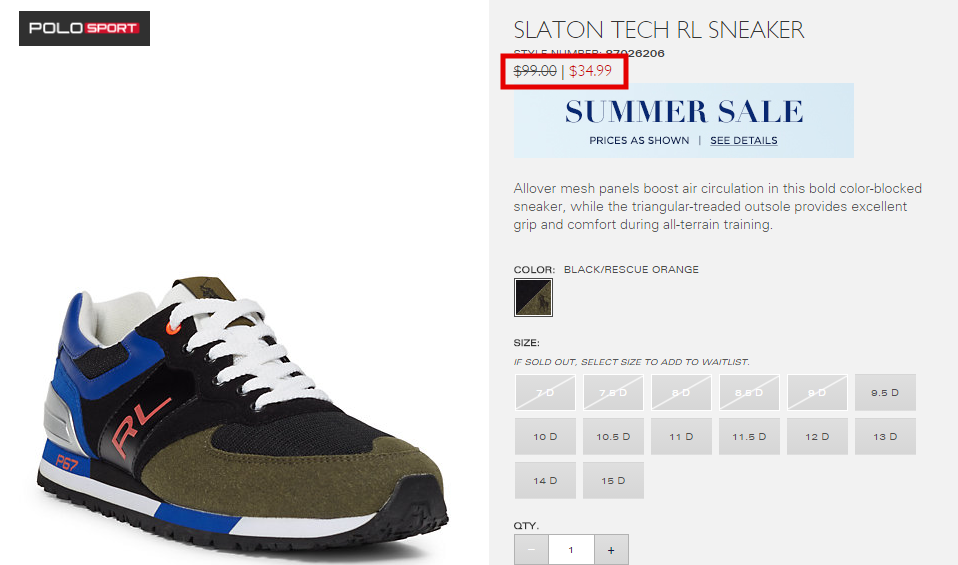Click the Summer Sale banner
Viewport: 958px width, 565px height.
684,120
